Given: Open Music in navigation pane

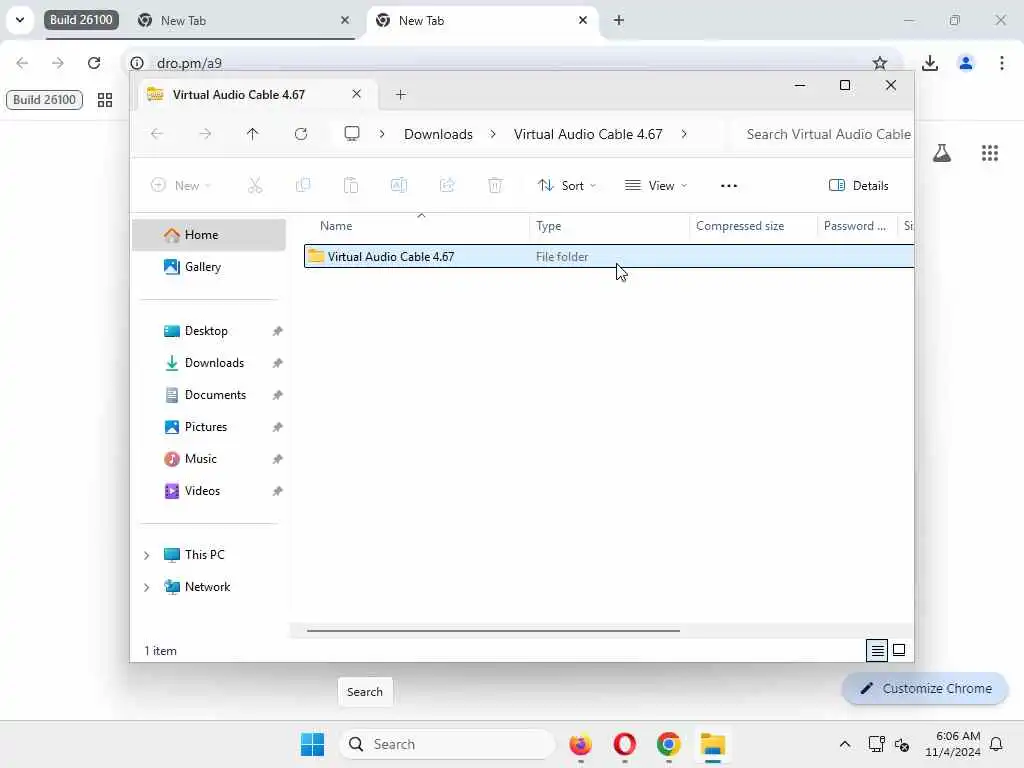Looking at the screenshot, I should pyautogui.click(x=209, y=459).
